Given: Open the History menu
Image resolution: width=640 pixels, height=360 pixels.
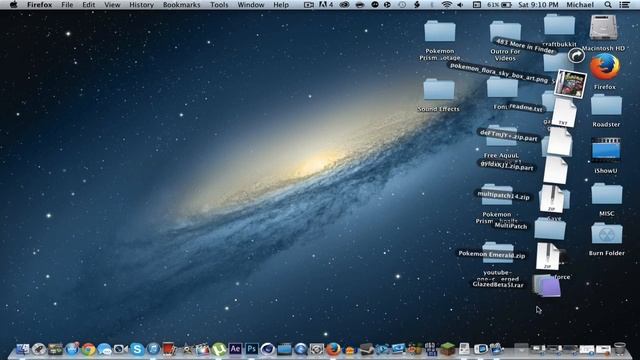Looking at the screenshot, I should pyautogui.click(x=141, y=5).
